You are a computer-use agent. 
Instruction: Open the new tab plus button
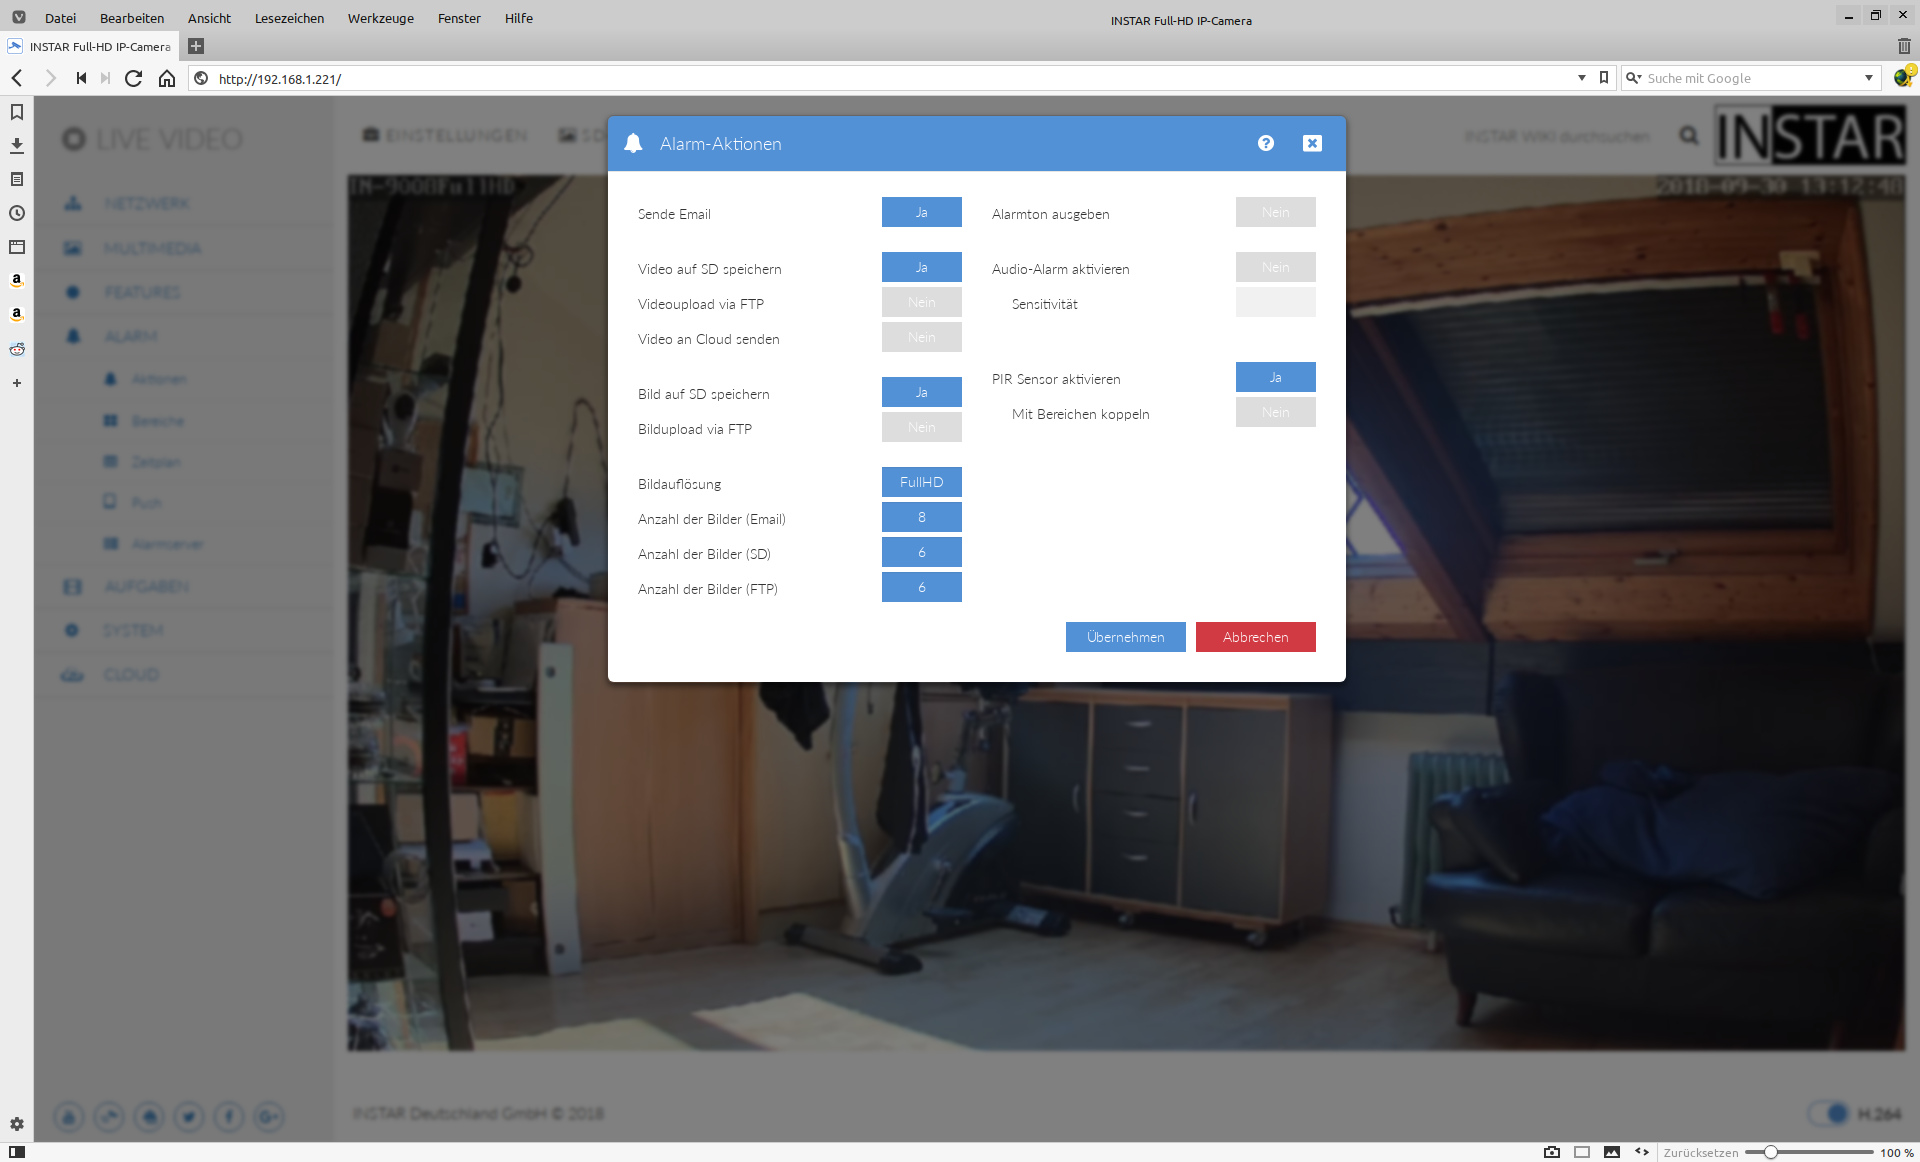coord(196,46)
